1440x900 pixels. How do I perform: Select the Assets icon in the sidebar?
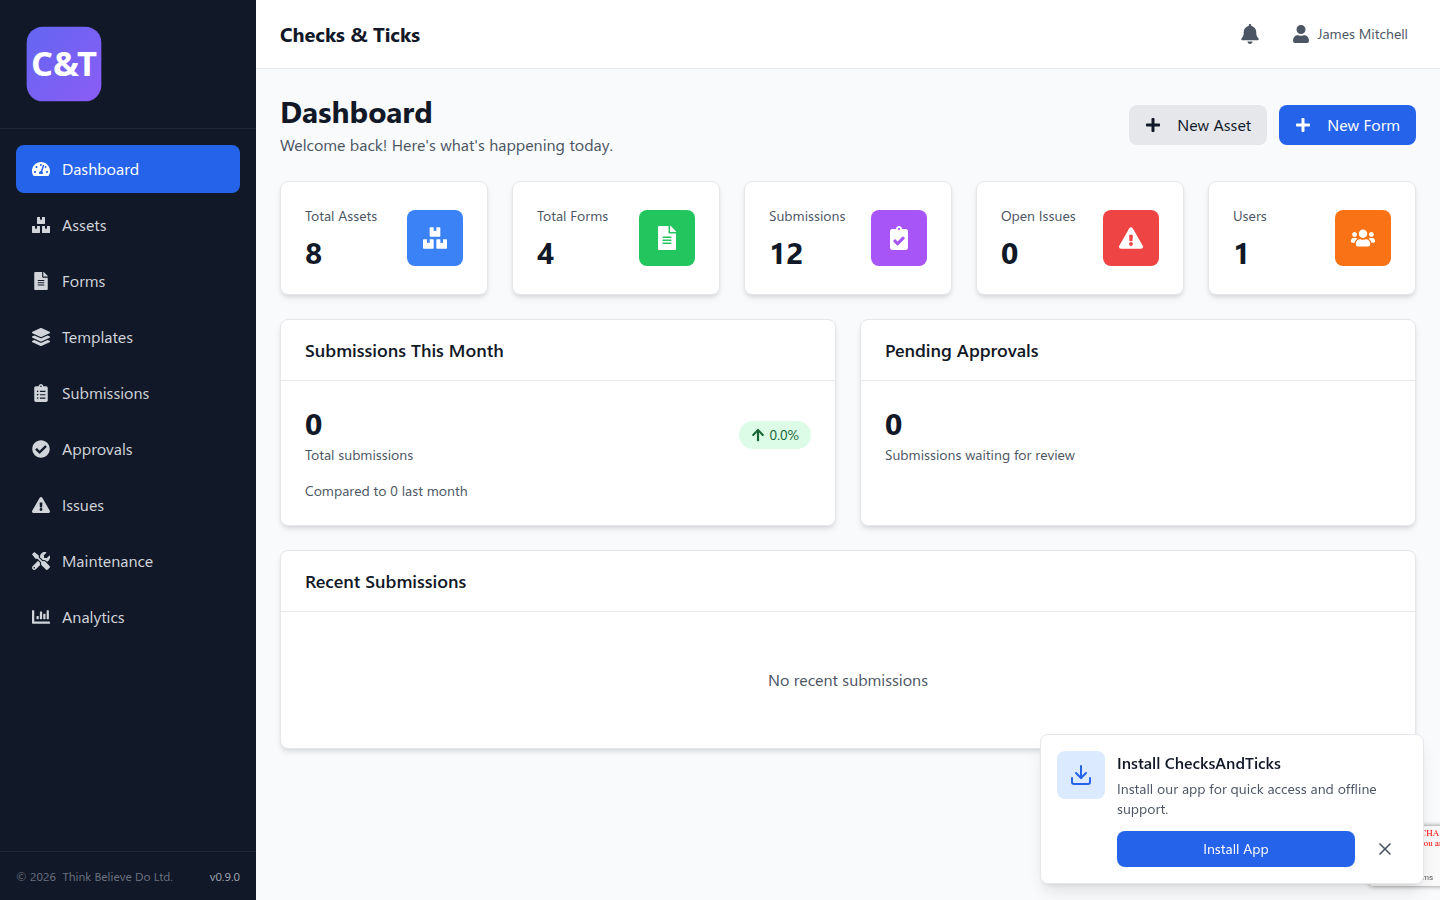(x=41, y=225)
